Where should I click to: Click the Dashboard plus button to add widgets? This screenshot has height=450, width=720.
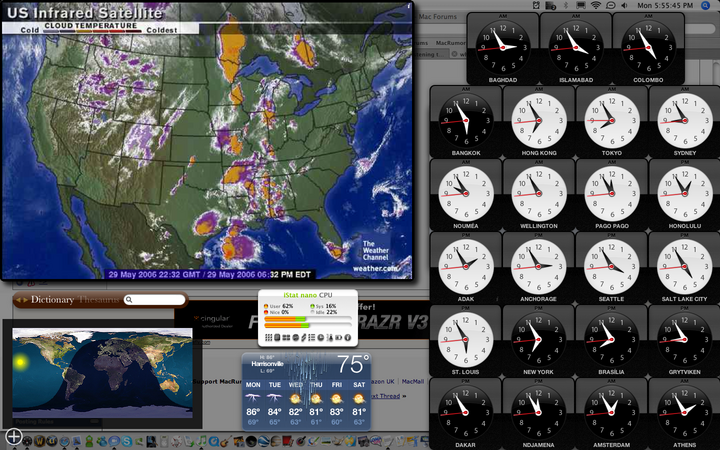[14, 437]
